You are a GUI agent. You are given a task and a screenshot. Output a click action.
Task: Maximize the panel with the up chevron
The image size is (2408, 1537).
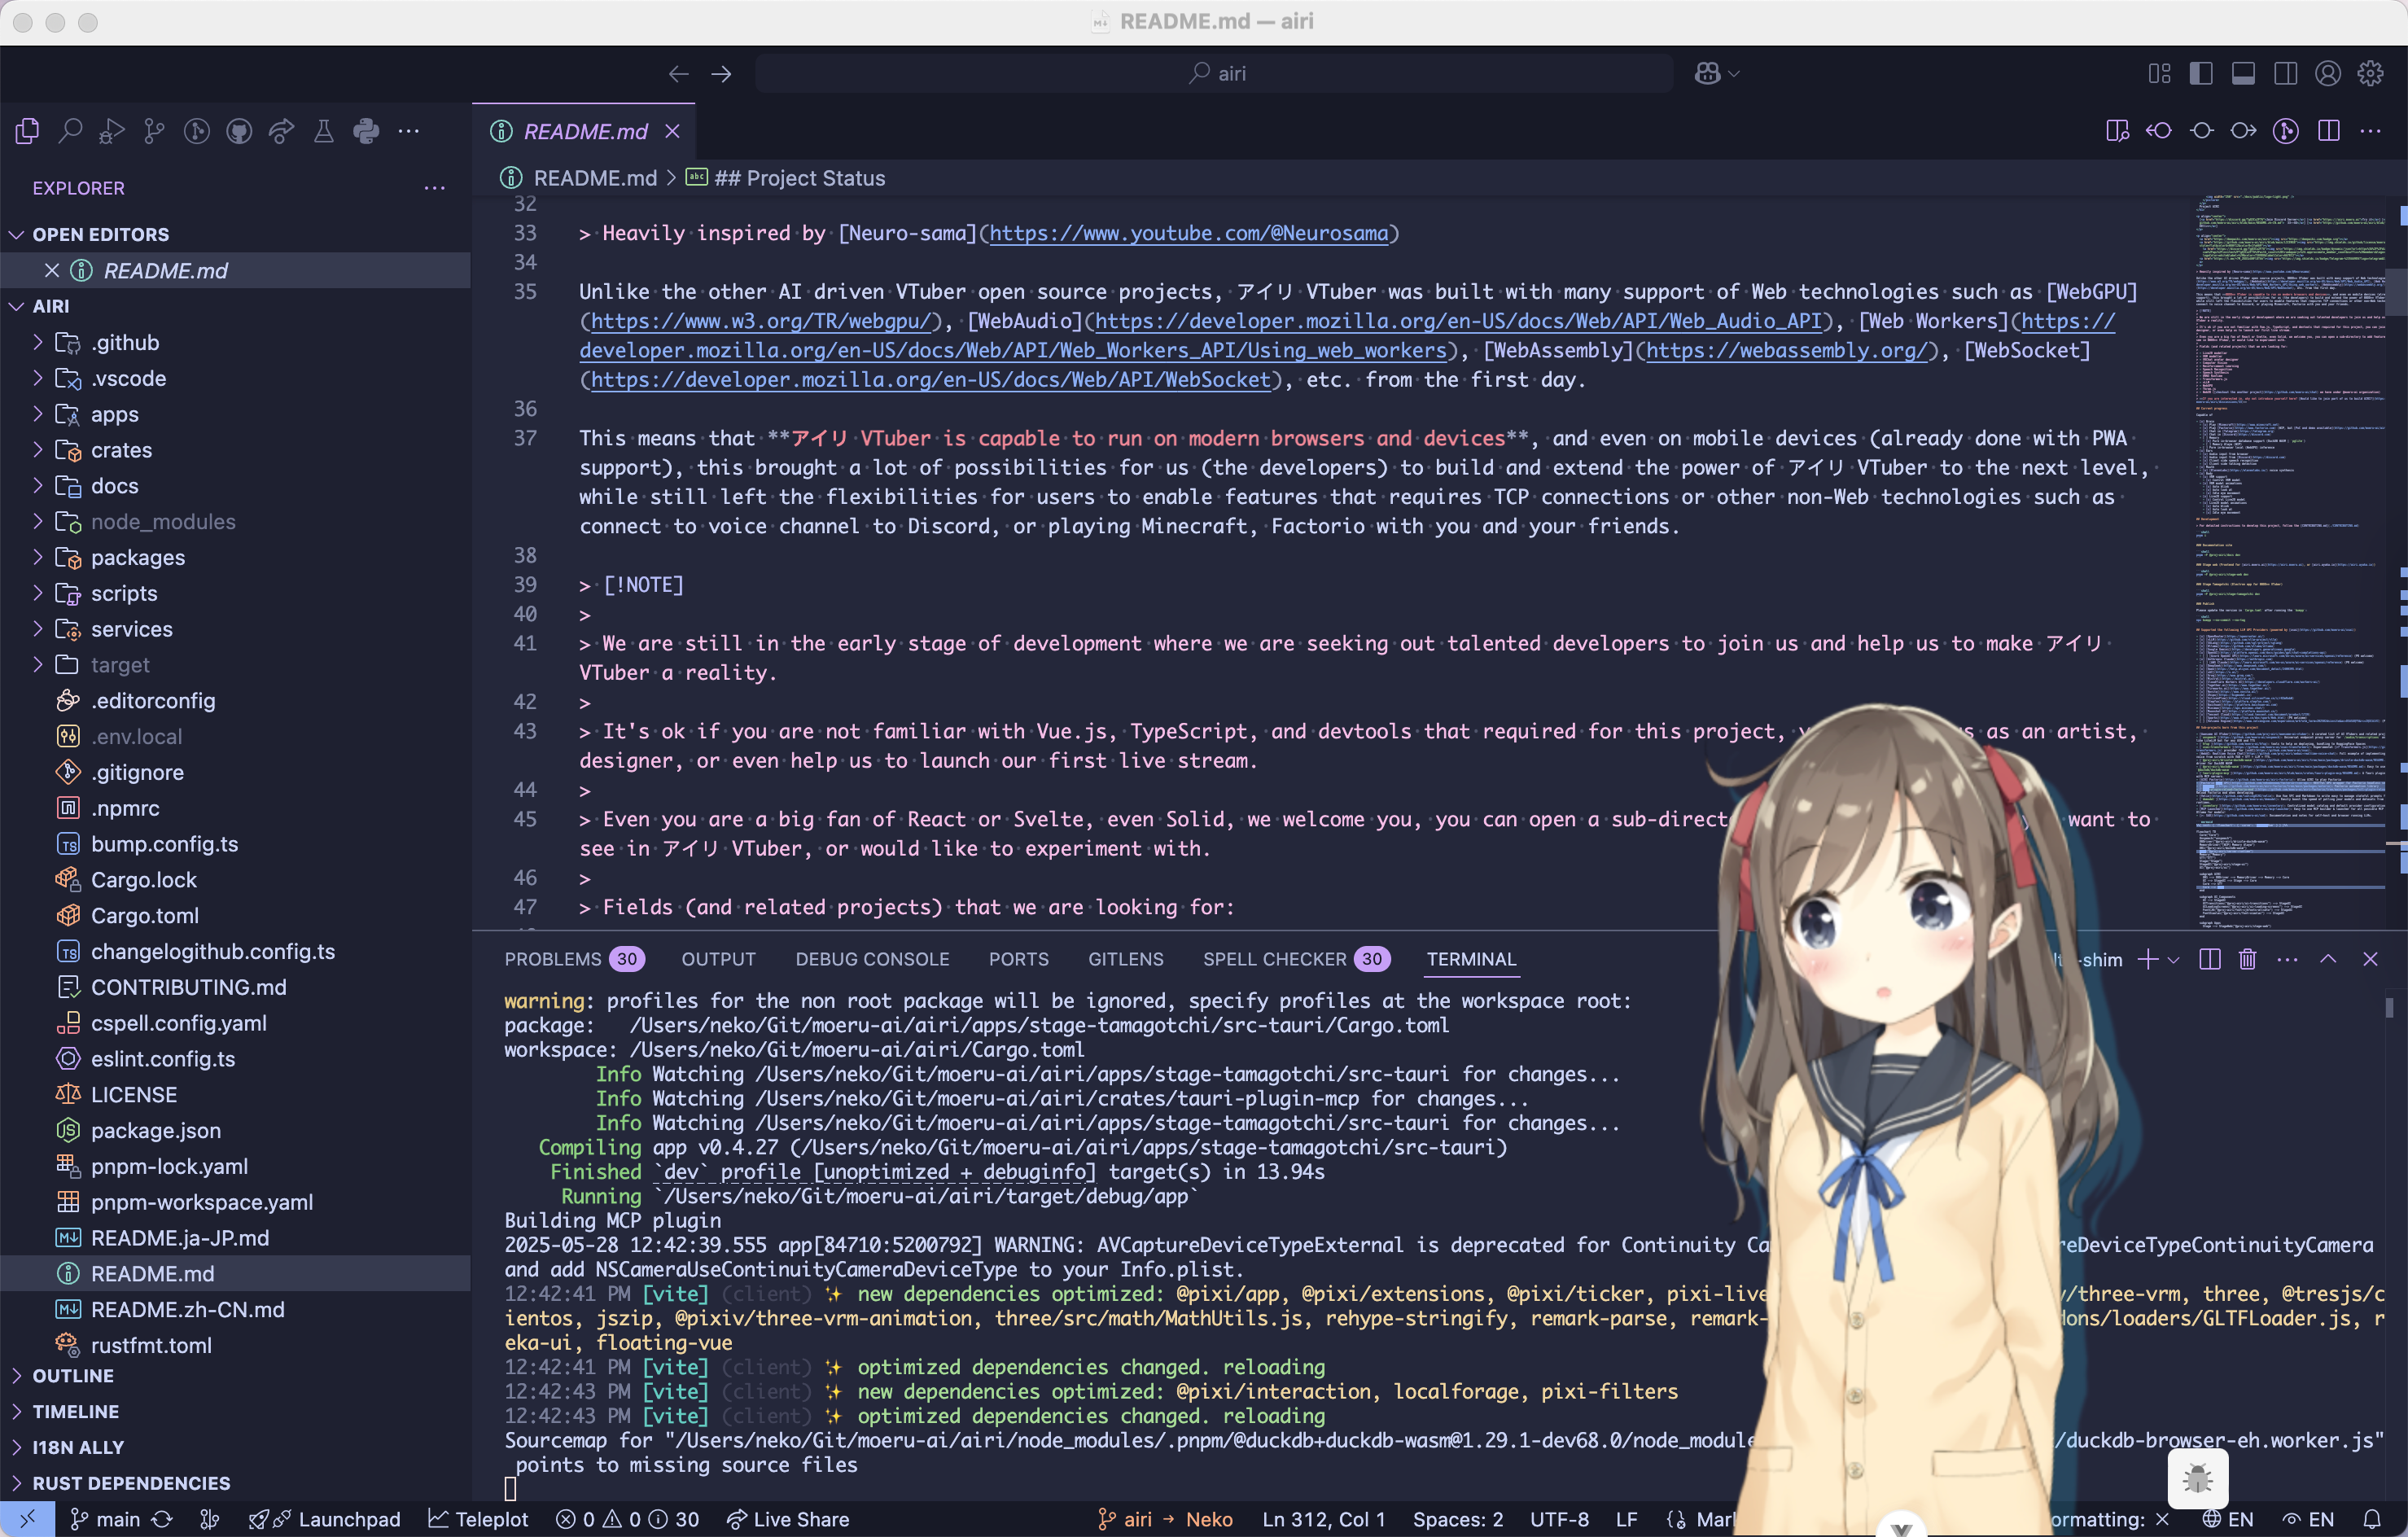coord(2328,959)
